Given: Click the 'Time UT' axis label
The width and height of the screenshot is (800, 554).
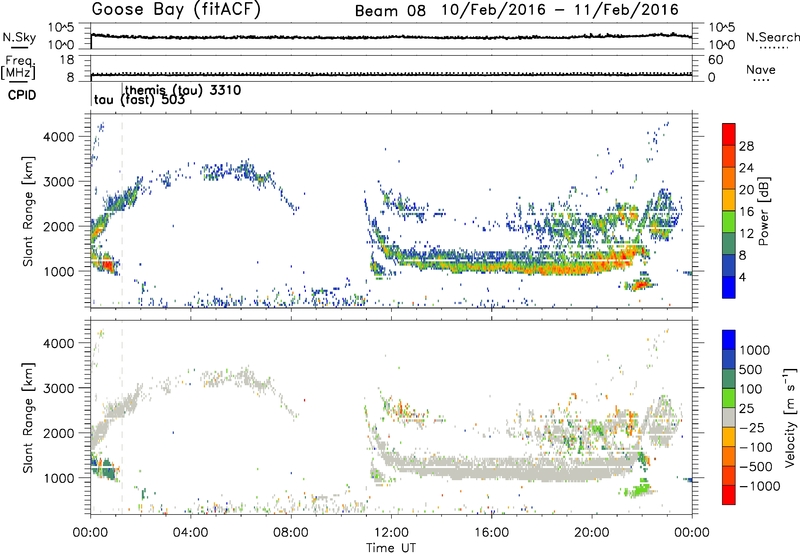Looking at the screenshot, I should (x=391, y=548).
